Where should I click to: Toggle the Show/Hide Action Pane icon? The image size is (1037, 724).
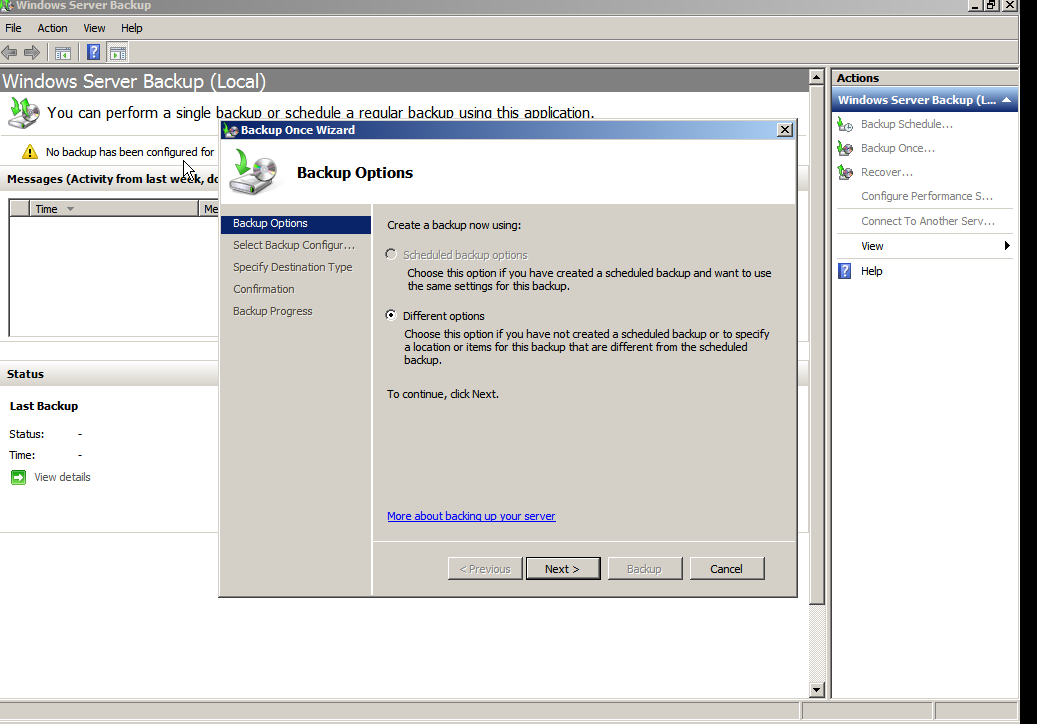[118, 53]
